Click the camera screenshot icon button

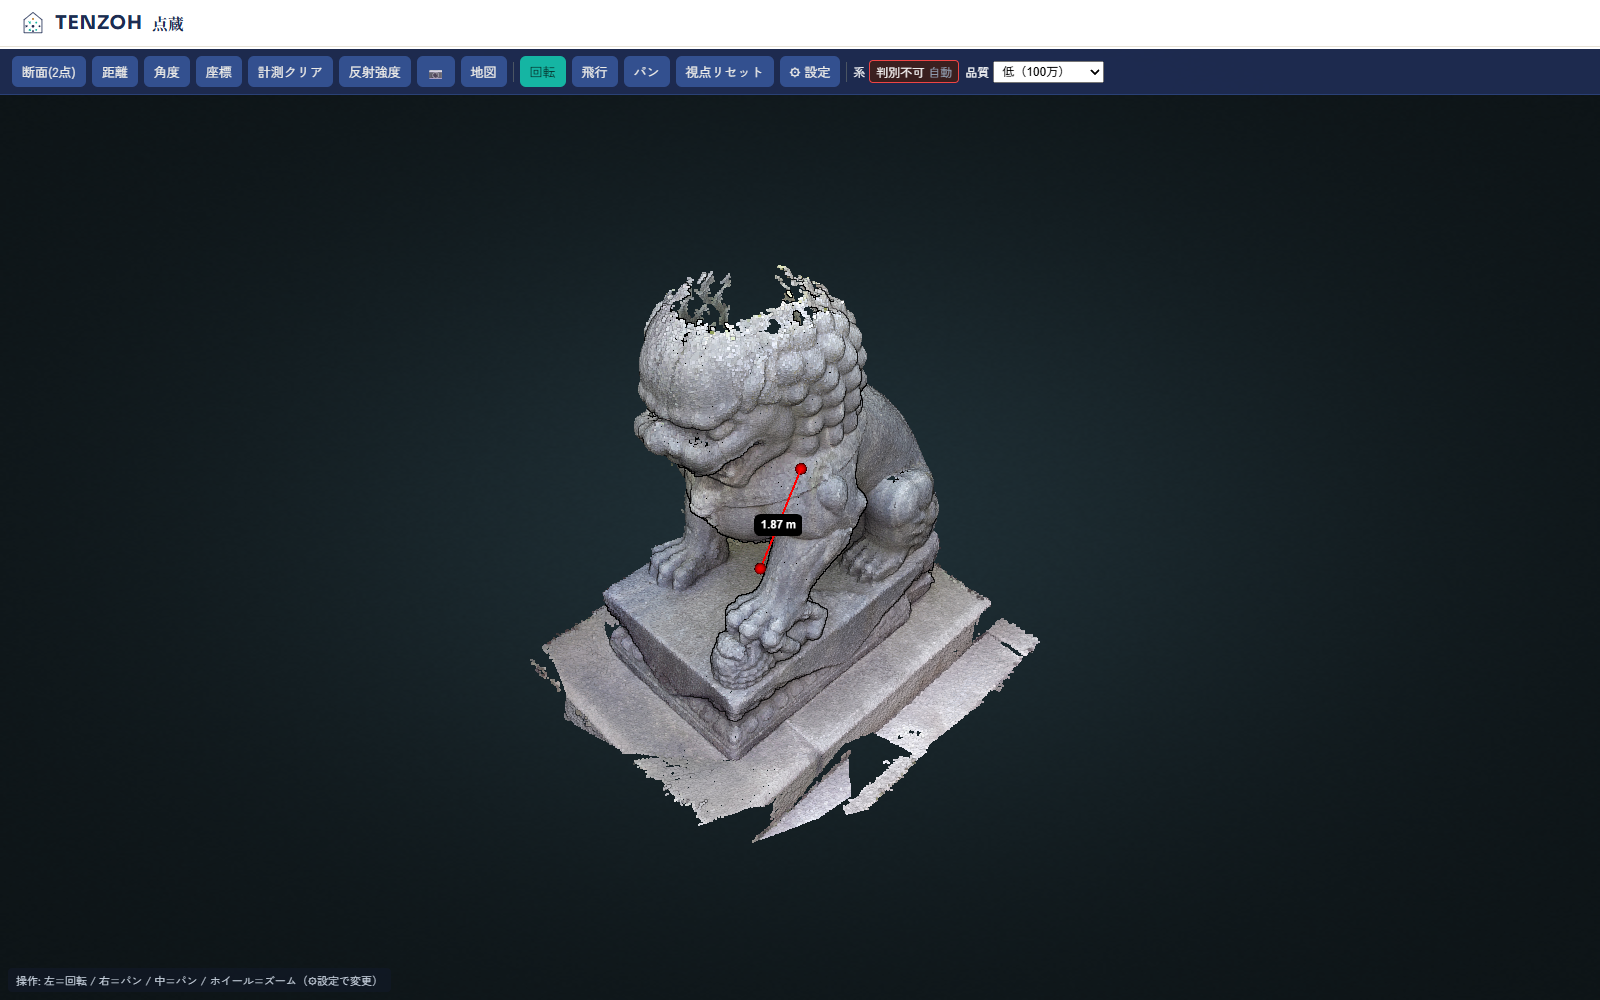tap(436, 72)
